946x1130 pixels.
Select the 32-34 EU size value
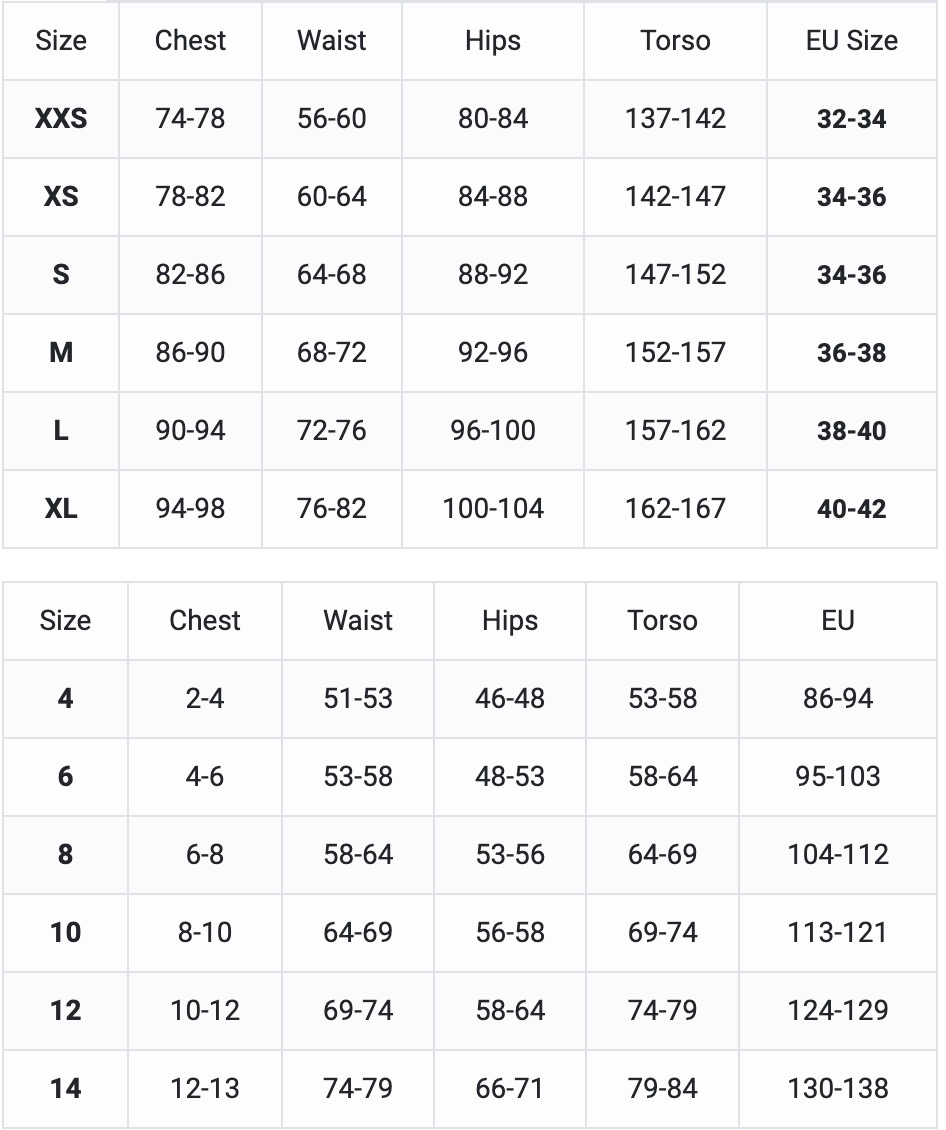point(851,119)
